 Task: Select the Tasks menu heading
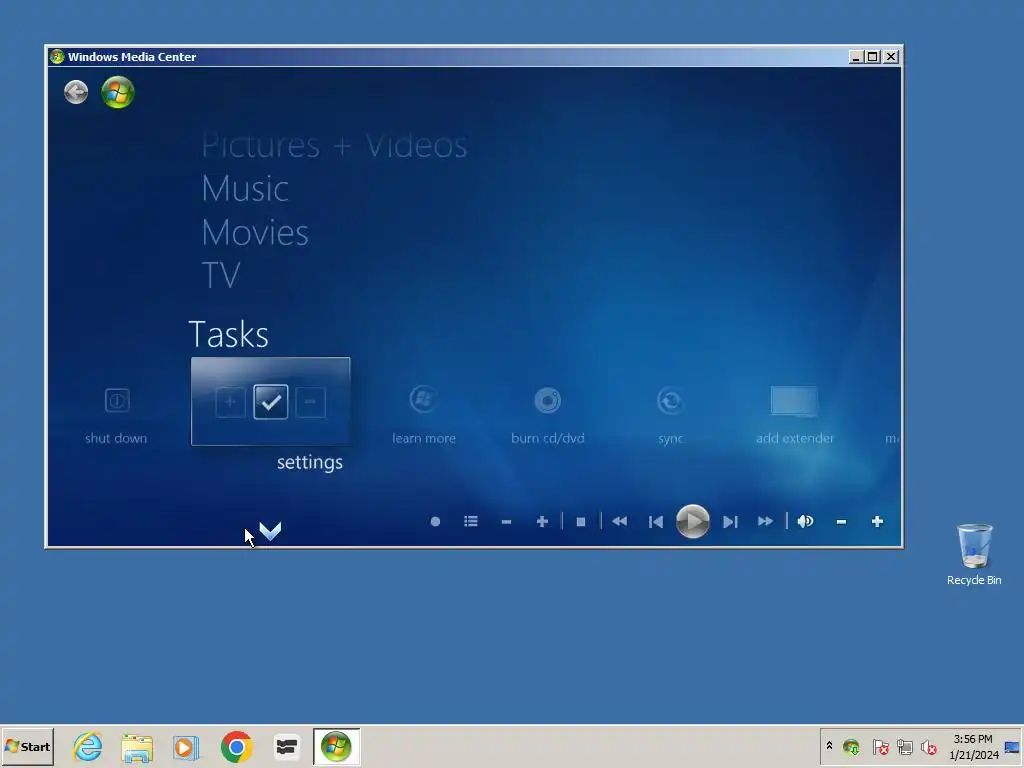point(229,334)
